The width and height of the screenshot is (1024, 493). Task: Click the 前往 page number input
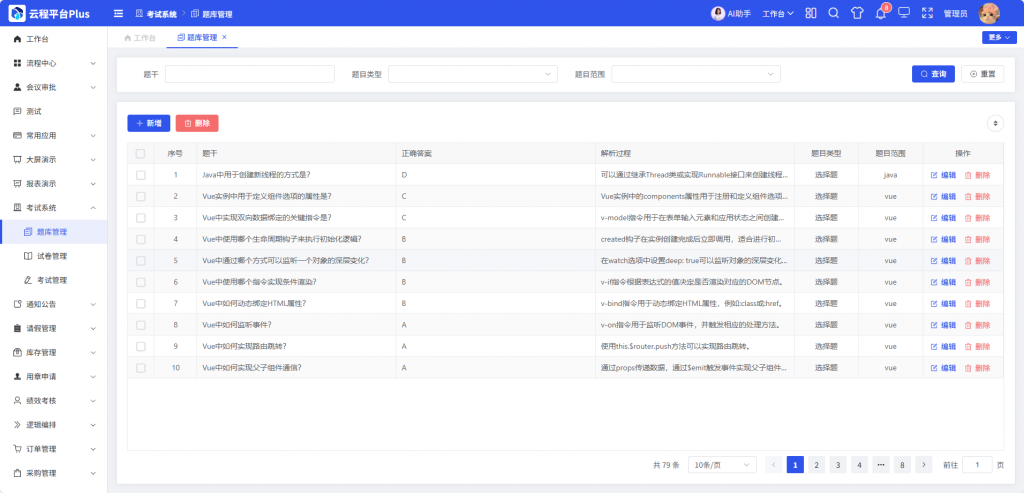(977, 465)
